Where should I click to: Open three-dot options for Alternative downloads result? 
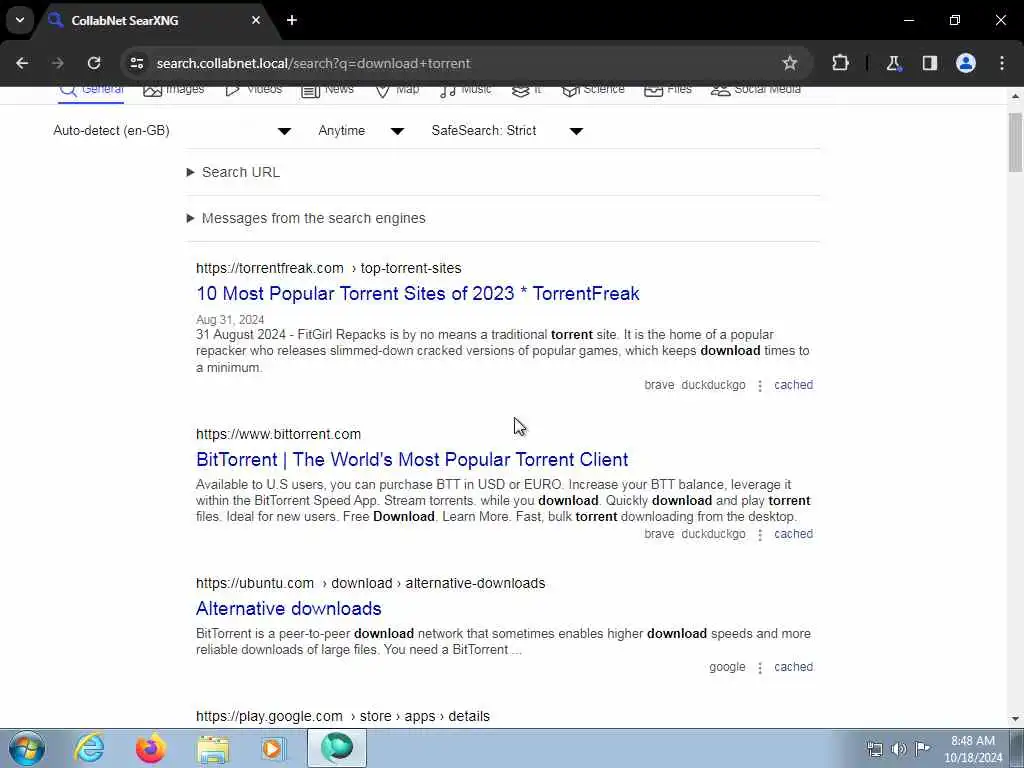(760, 668)
